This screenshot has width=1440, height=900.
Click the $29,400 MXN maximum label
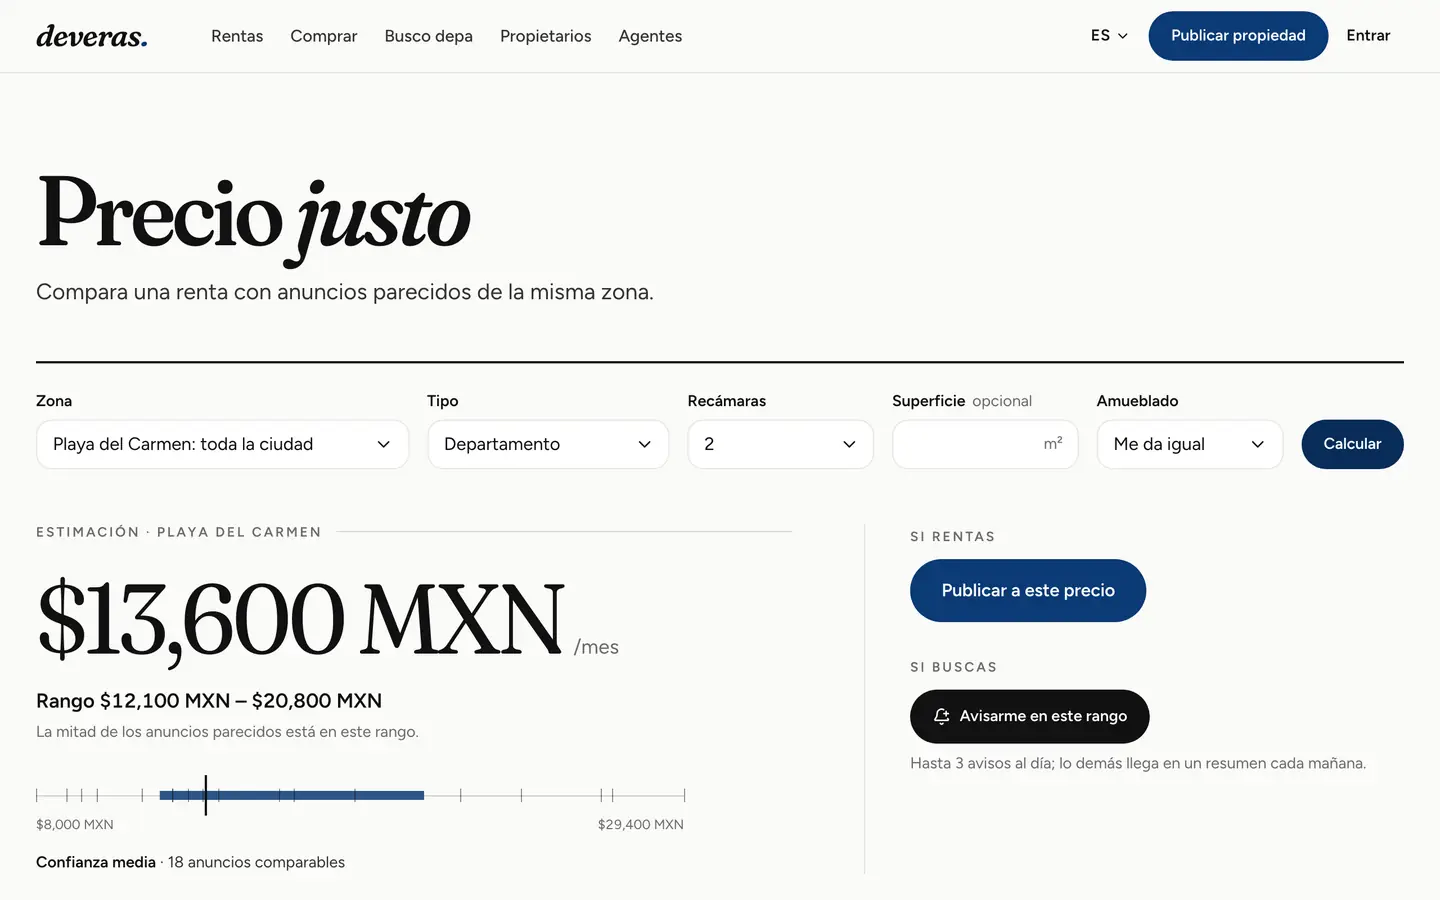tap(641, 824)
